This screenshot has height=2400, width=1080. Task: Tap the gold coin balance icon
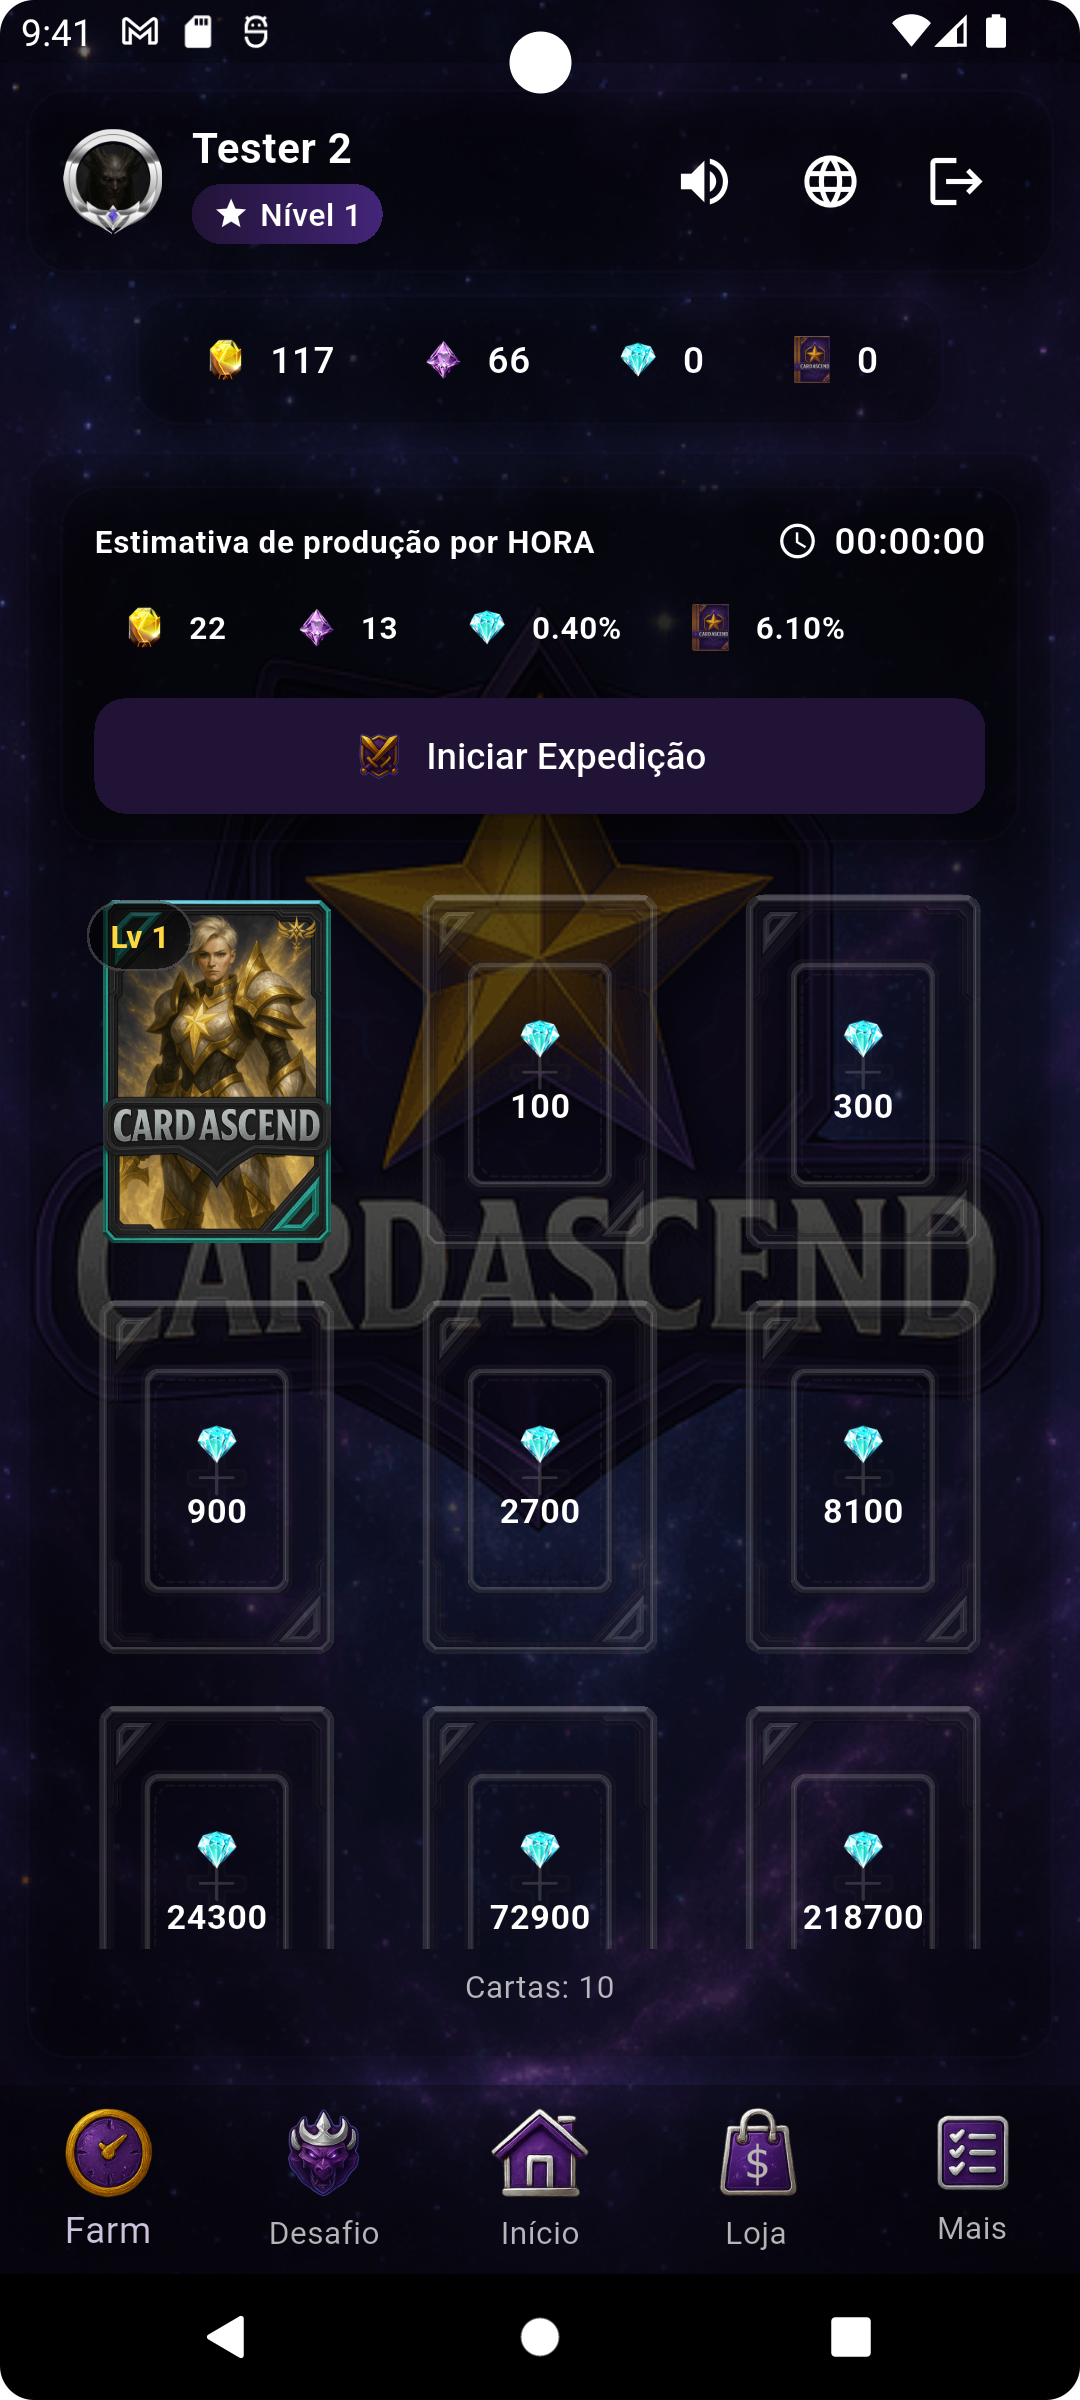tap(226, 359)
